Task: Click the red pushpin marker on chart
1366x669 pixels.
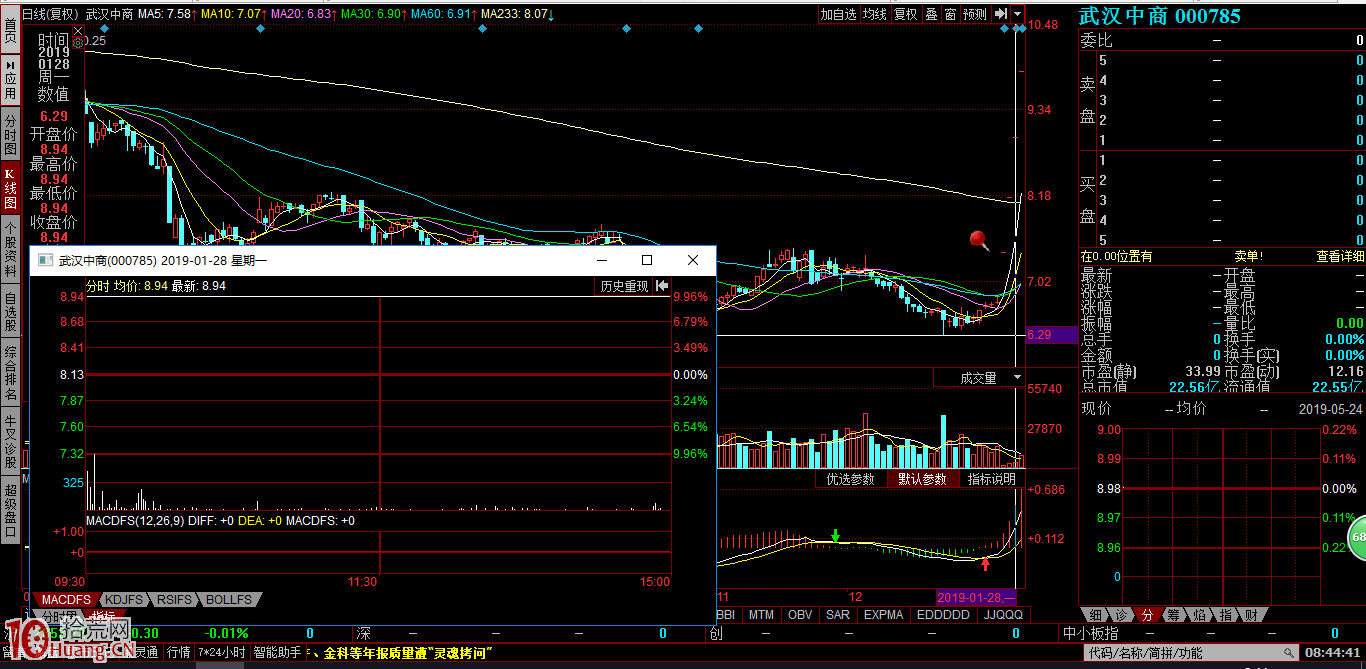Action: 979,240
